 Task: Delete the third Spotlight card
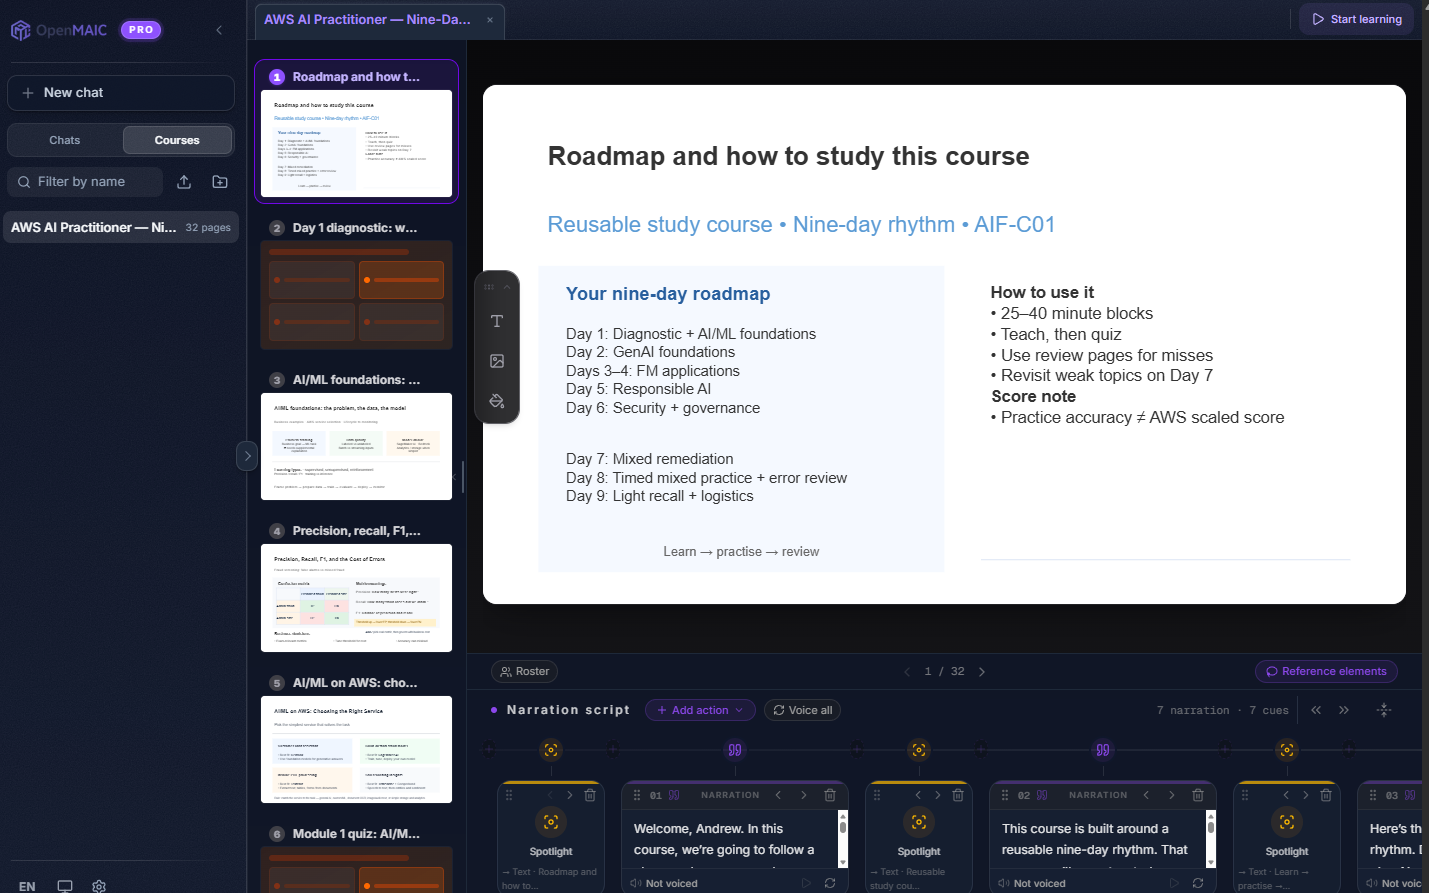[x=1326, y=796]
